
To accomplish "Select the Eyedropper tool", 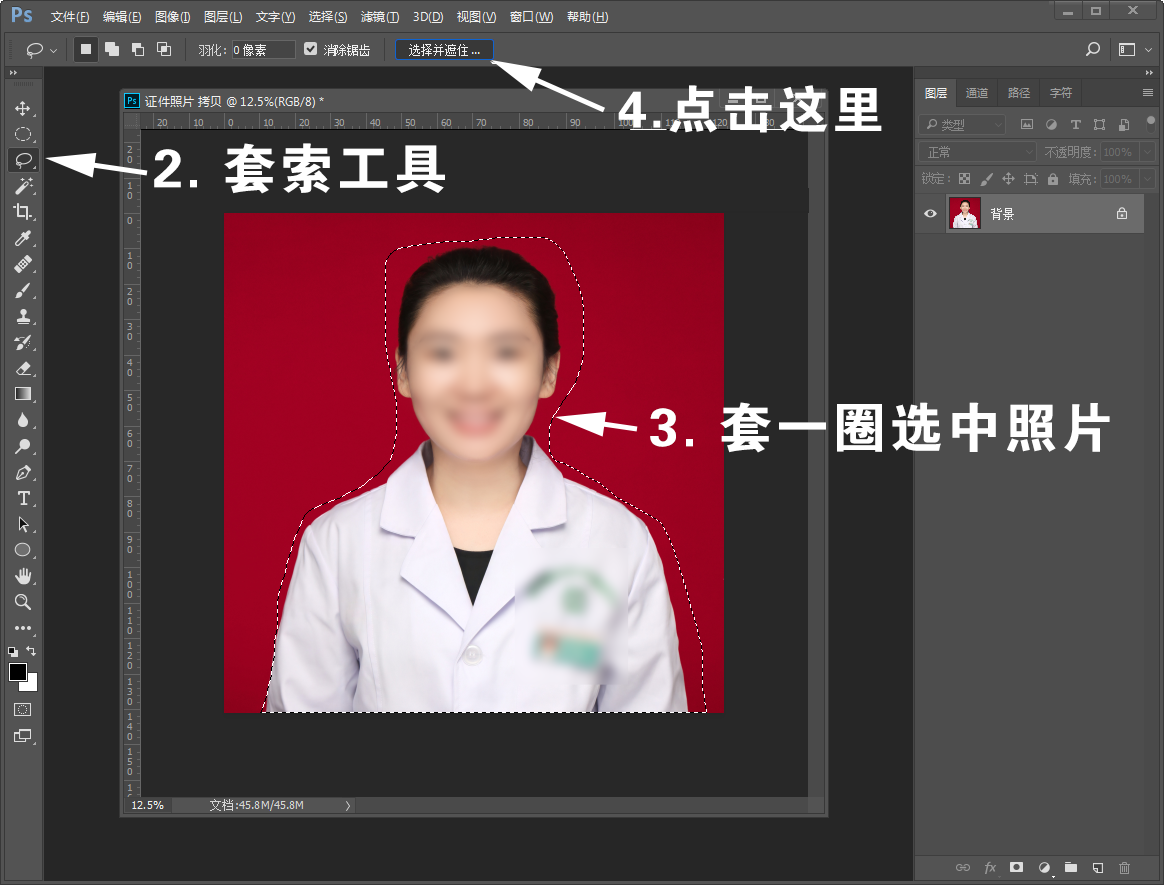I will pos(22,238).
